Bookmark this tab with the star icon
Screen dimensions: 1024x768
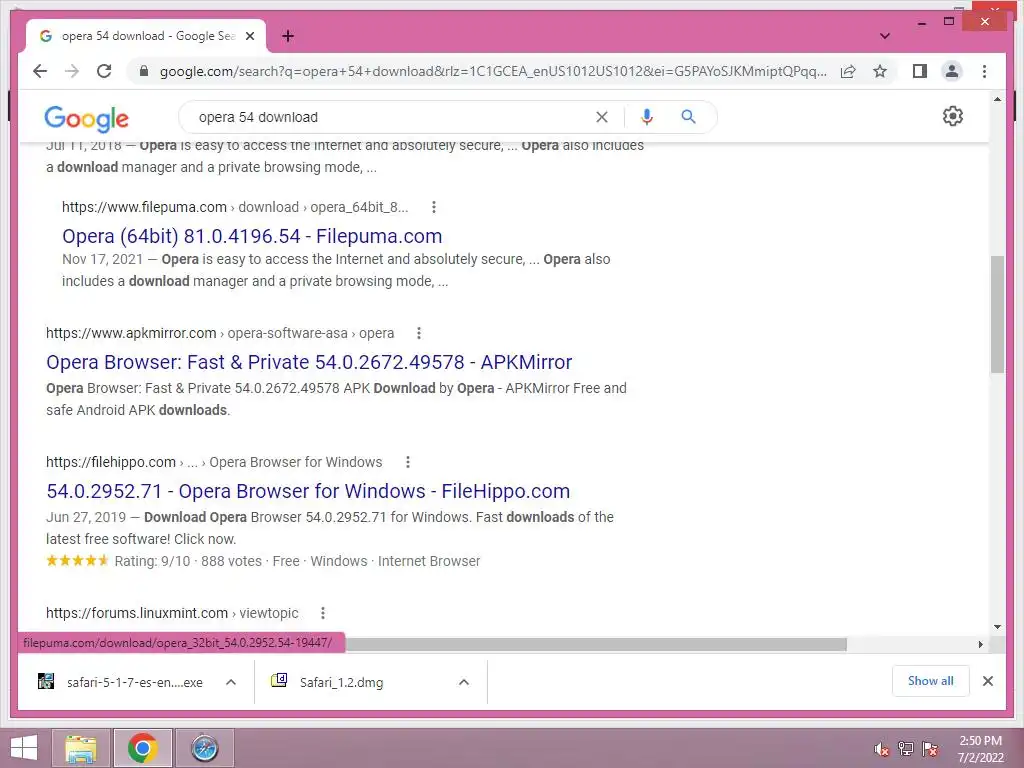(880, 71)
